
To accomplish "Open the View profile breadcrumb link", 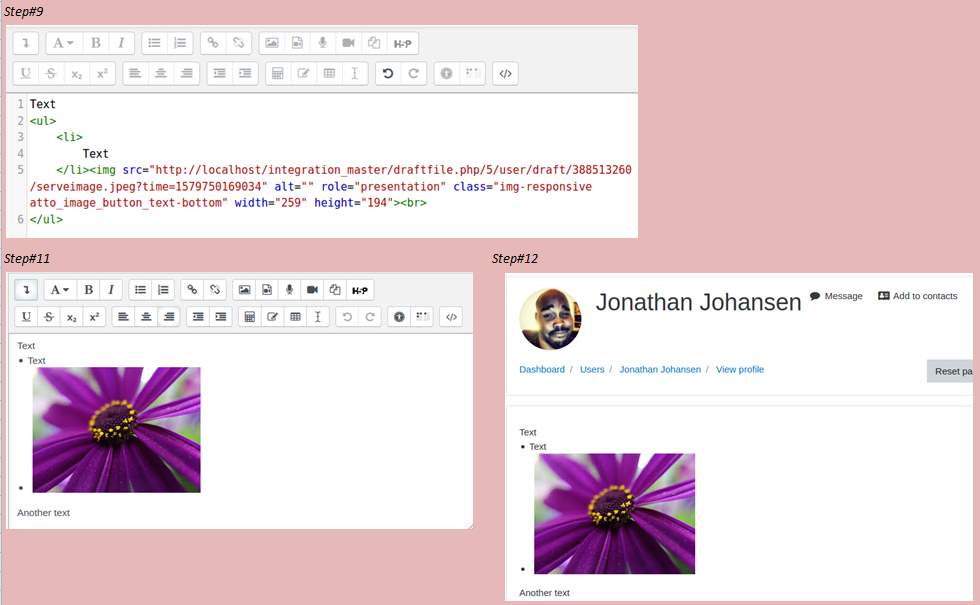I will [740, 369].
